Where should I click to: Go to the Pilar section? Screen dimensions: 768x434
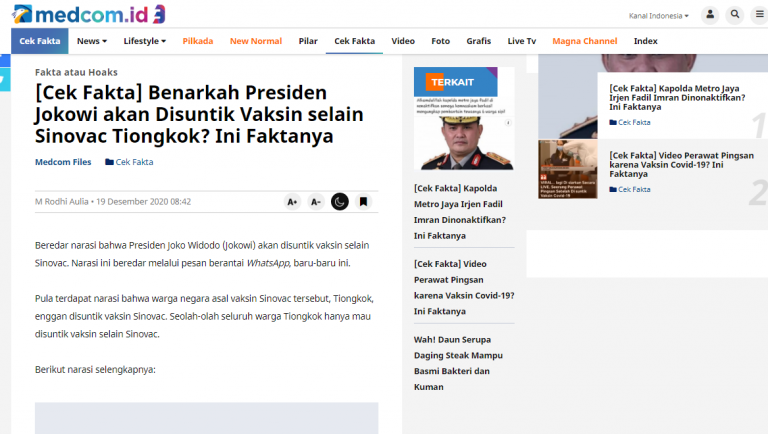(308, 41)
